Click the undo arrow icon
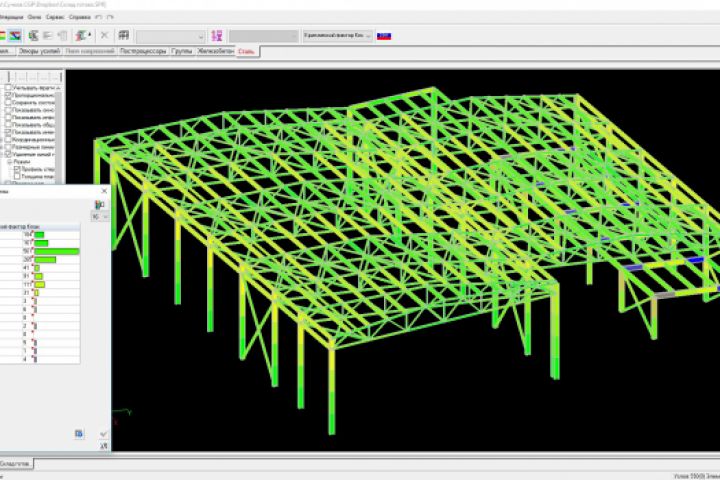This screenshot has width=720, height=480. click(x=98, y=17)
